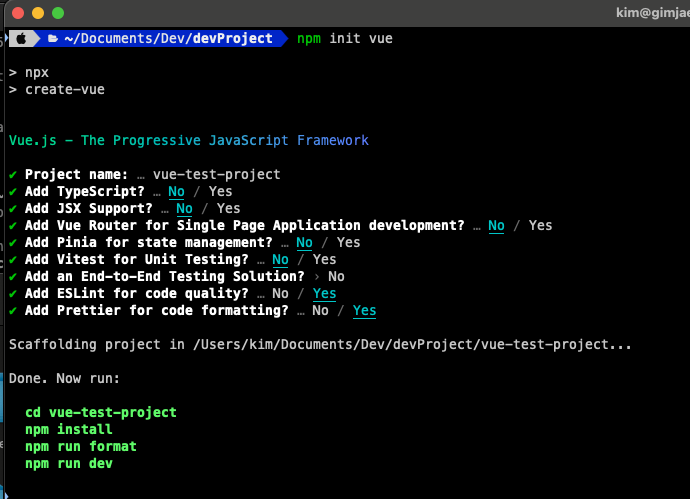The width and height of the screenshot is (690, 499).
Task: Click the 'Add an End-to-End Testing Solution?' question
Action: (165, 277)
